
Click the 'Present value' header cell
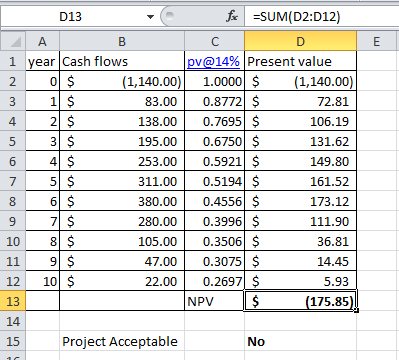300,61
